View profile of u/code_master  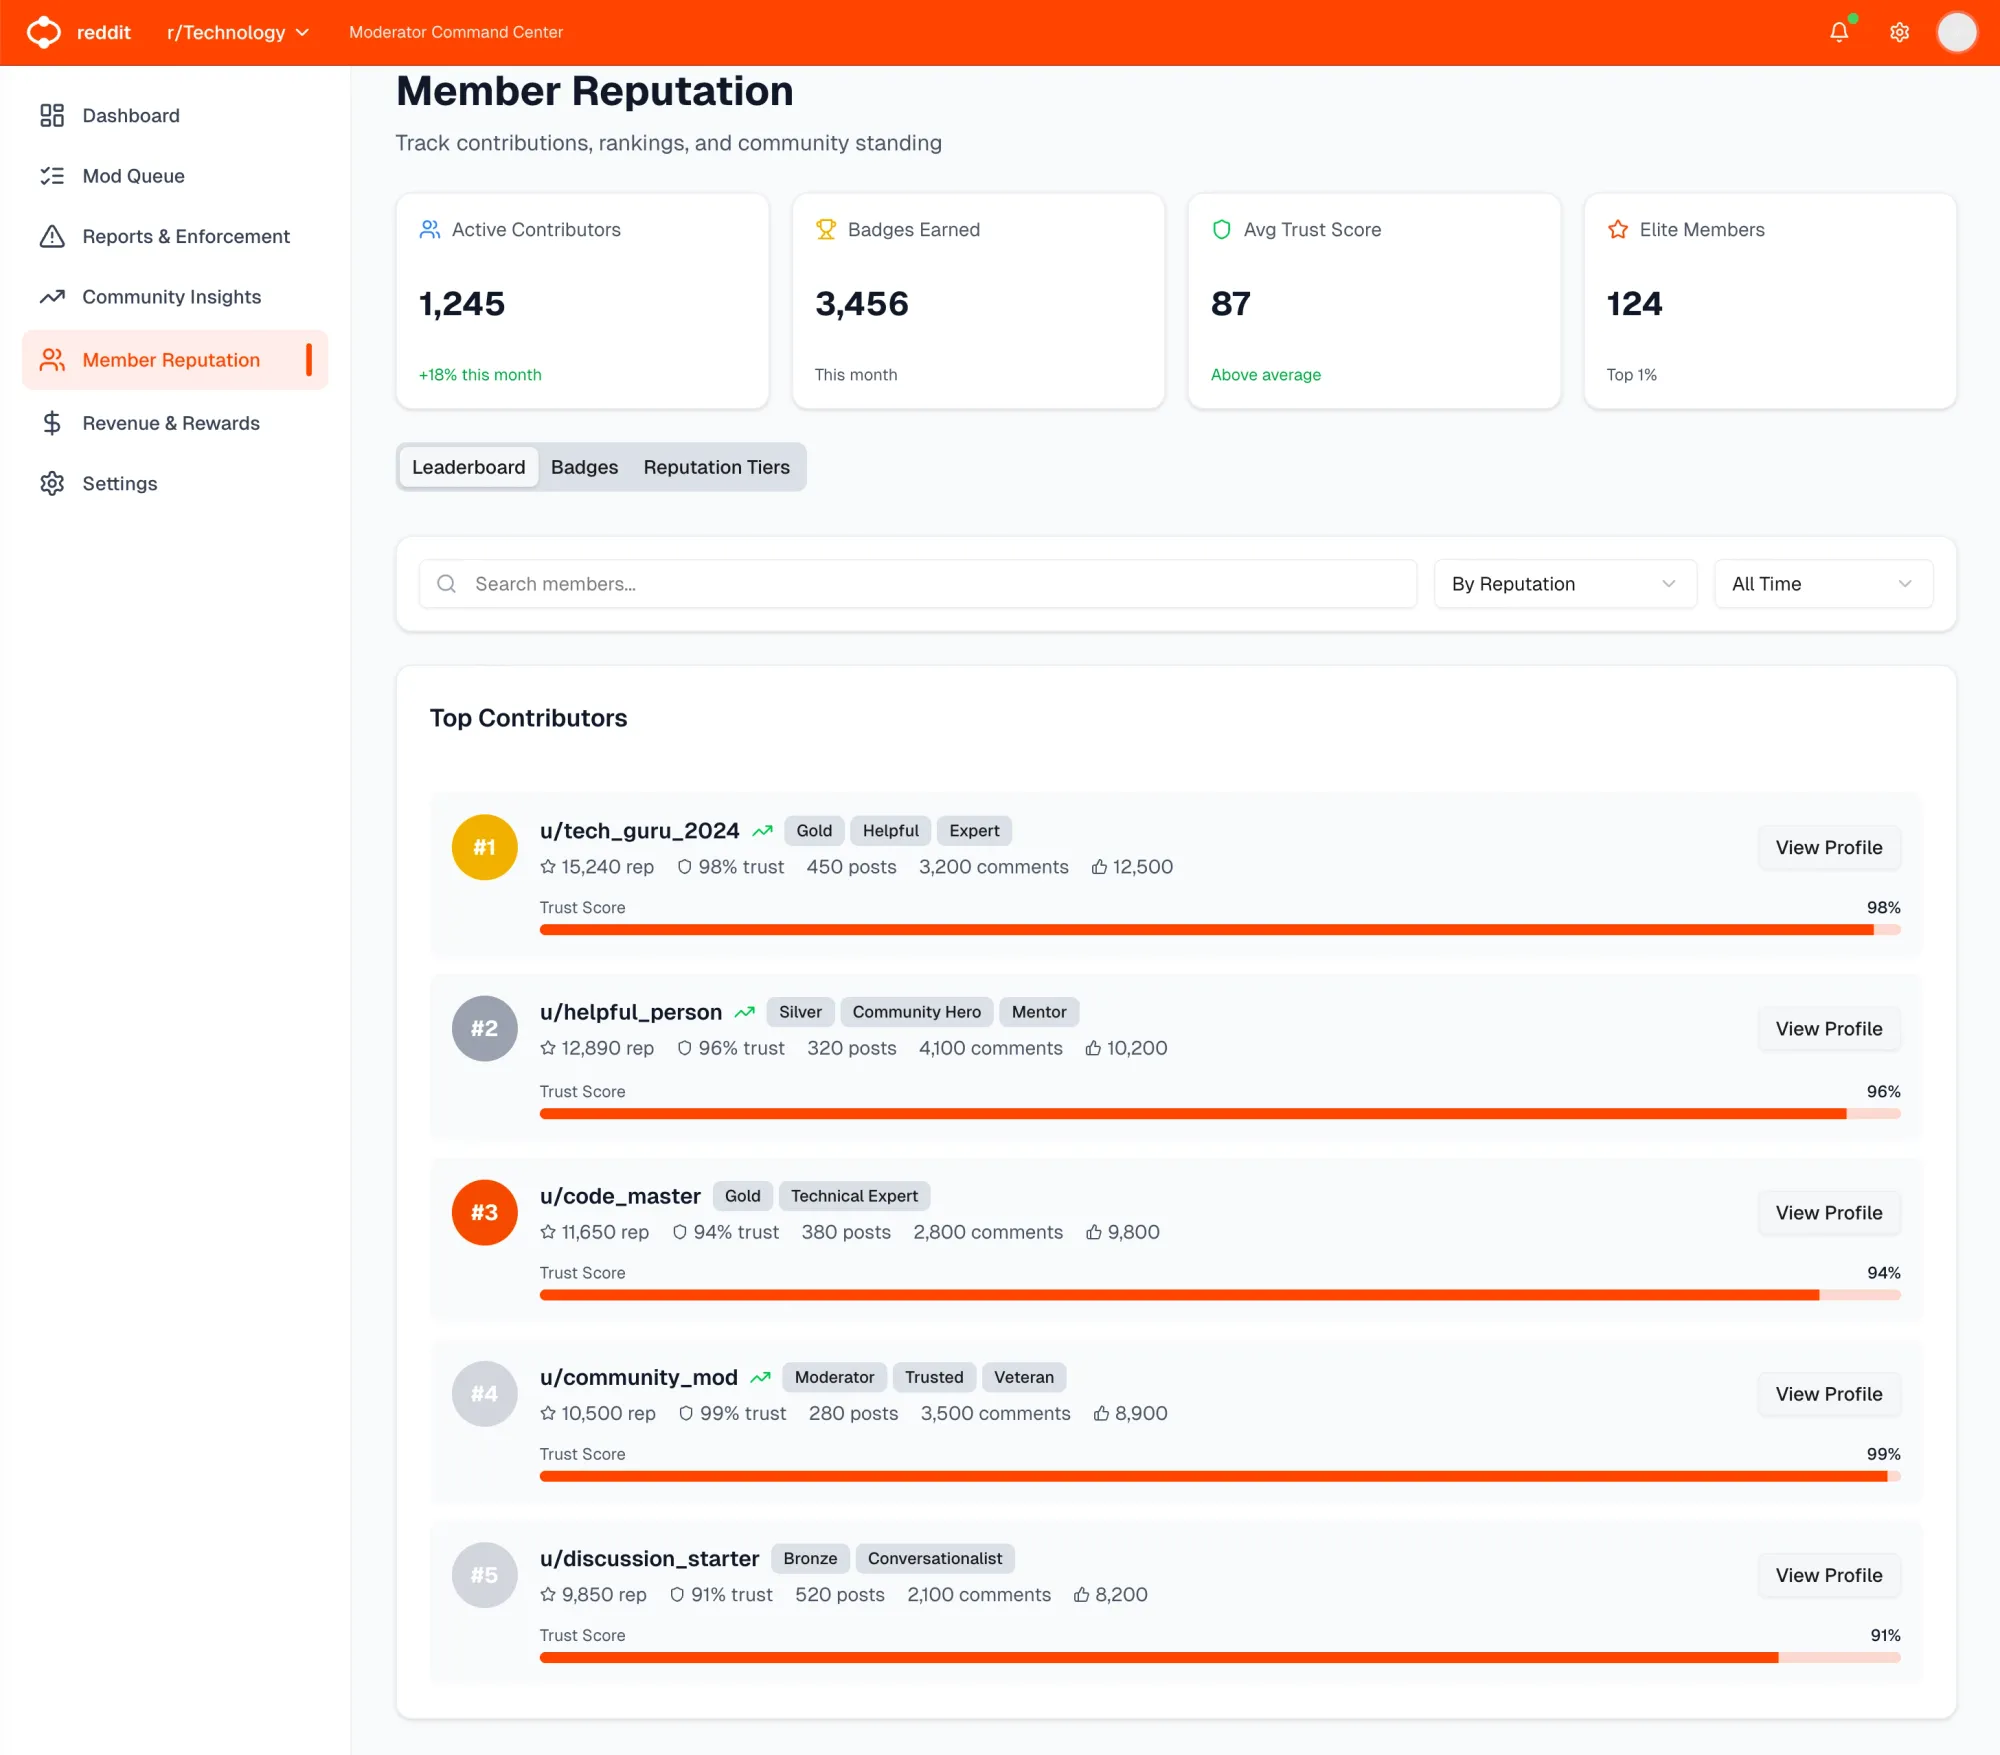click(x=1829, y=1213)
